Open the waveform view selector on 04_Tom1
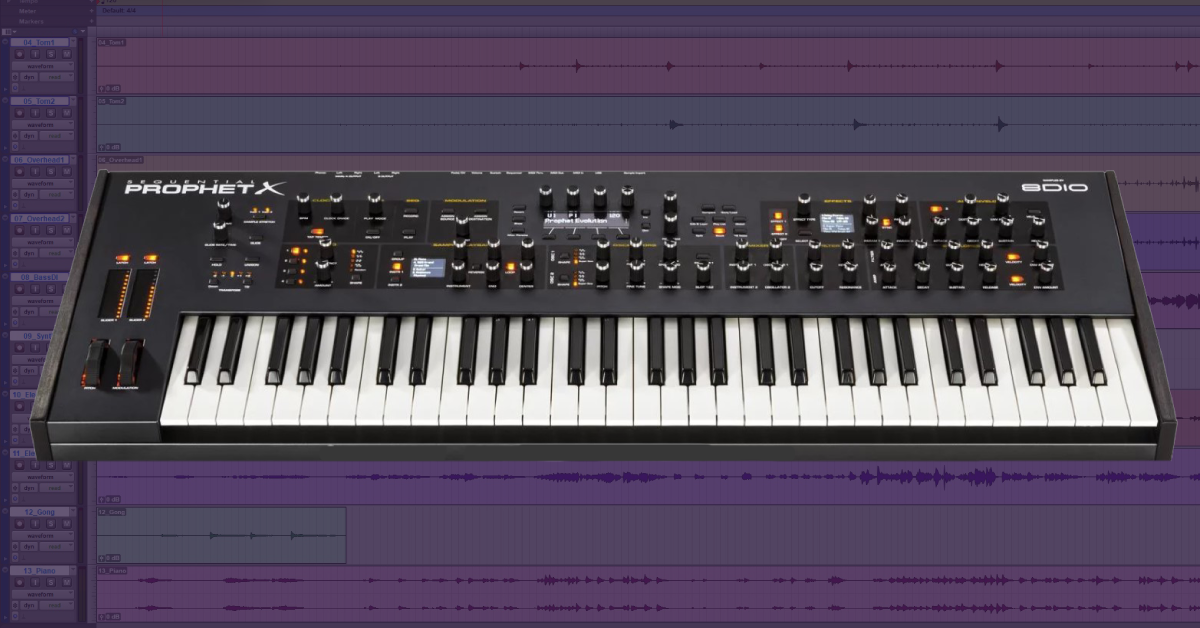Viewport: 1200px width, 628px height. coord(42,66)
